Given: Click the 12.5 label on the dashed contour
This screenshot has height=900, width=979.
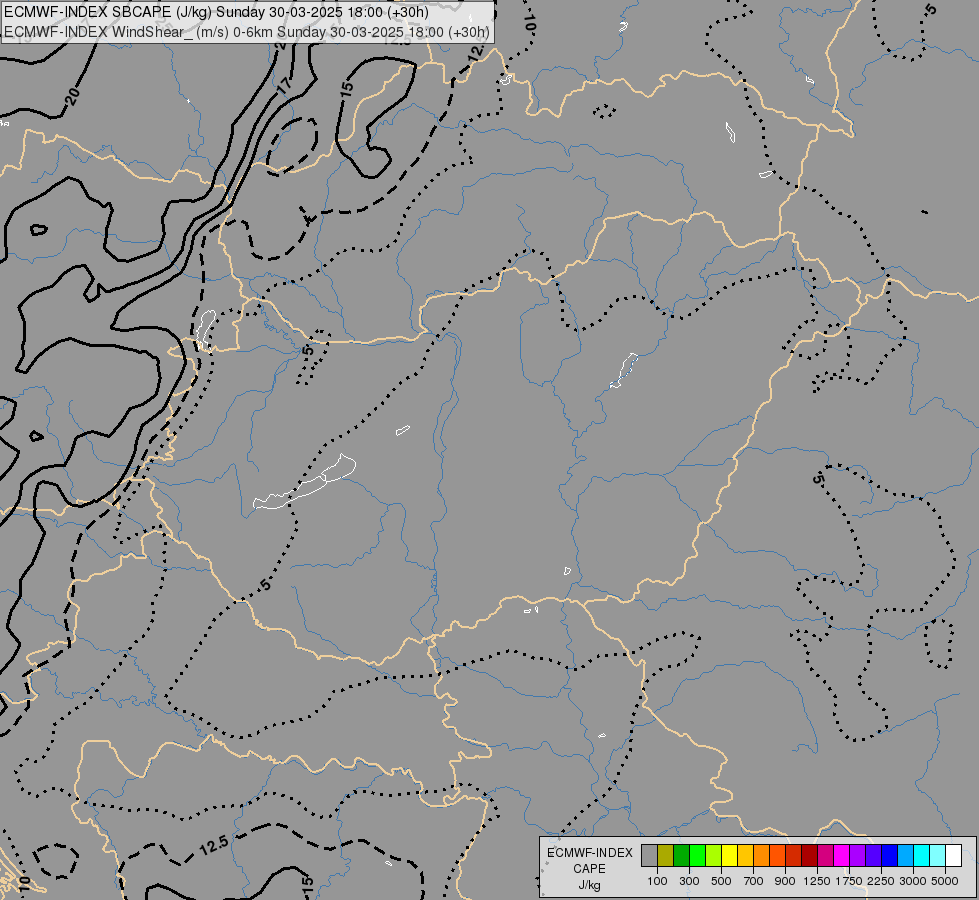Looking at the screenshot, I should point(214,846).
